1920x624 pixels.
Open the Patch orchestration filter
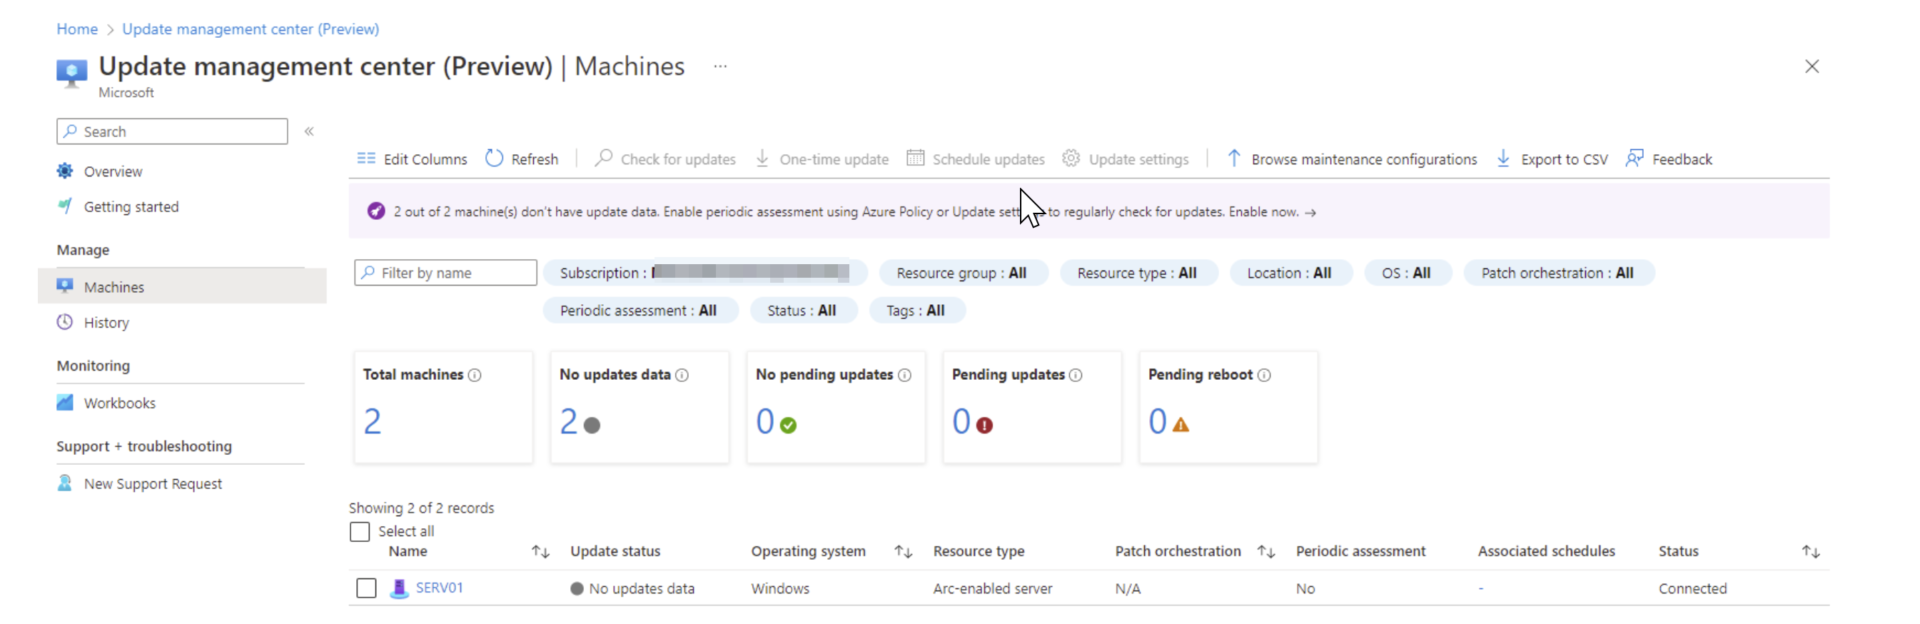pos(1558,273)
